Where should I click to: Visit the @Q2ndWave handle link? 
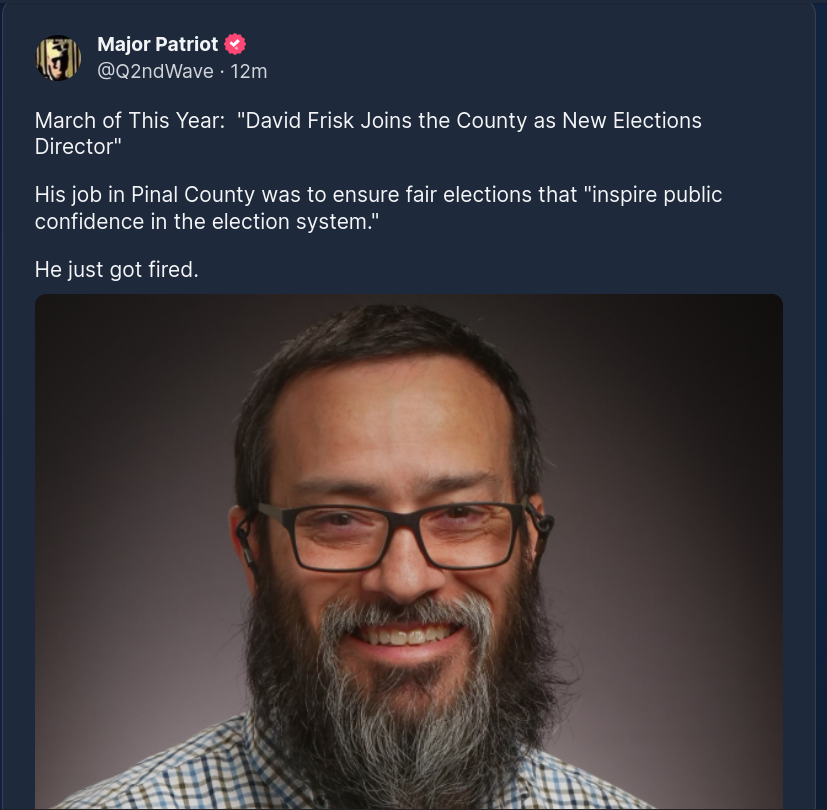156,71
